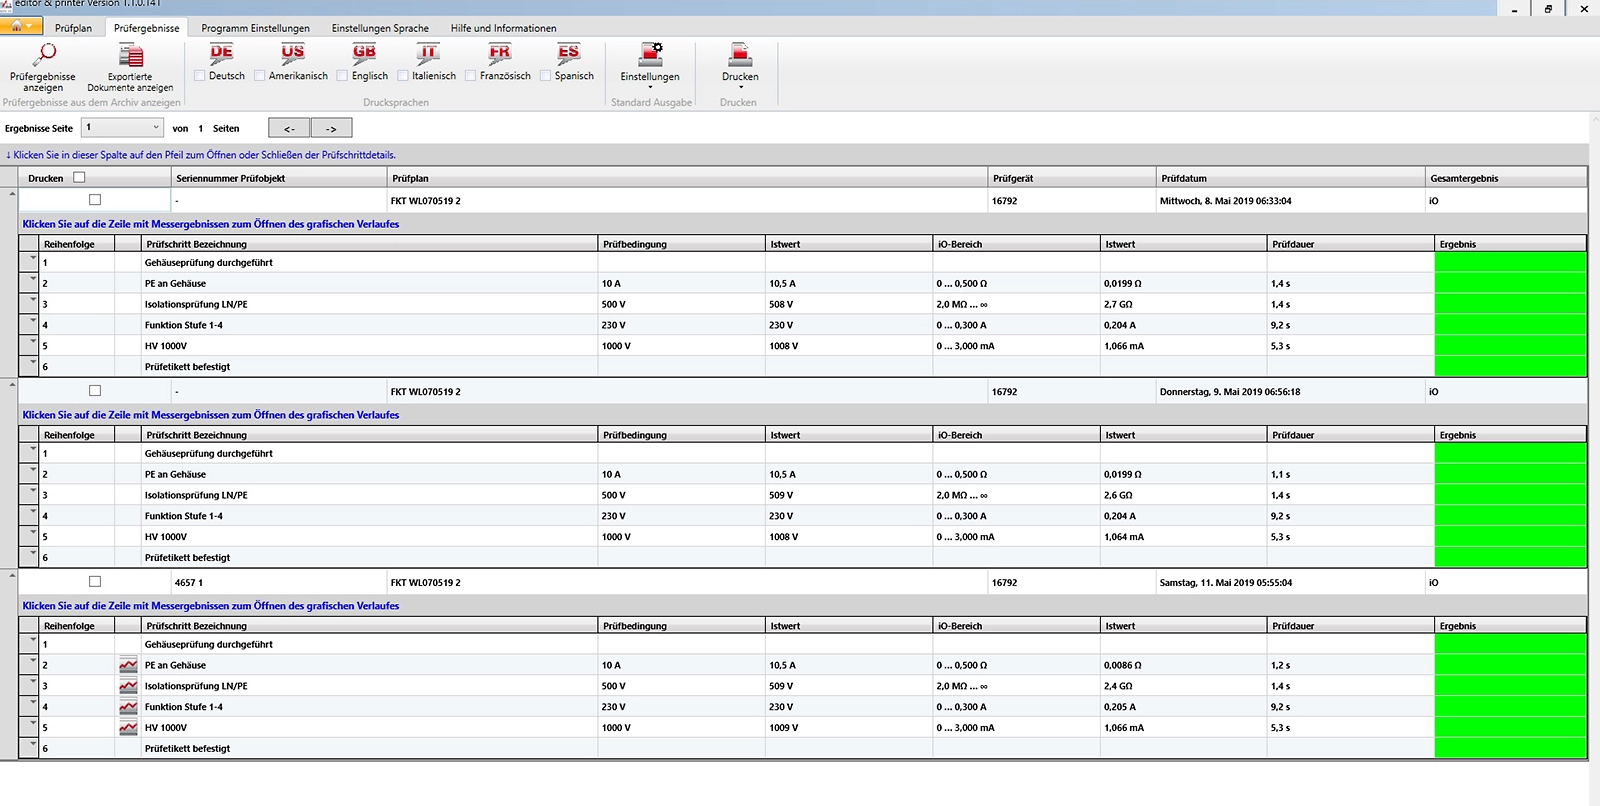The width and height of the screenshot is (1600, 806).
Task: Click the Drucken printer icon
Action: (740, 55)
